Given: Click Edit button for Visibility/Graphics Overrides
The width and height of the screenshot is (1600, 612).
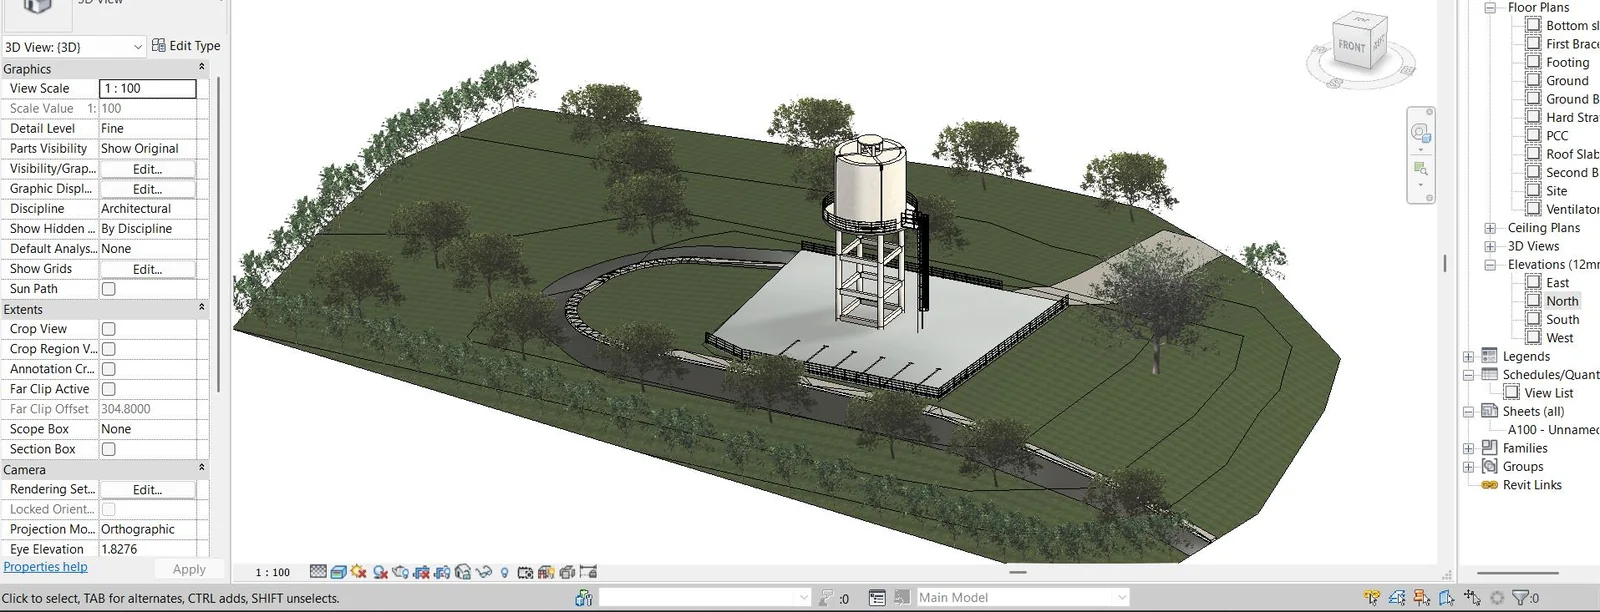Looking at the screenshot, I should [147, 169].
